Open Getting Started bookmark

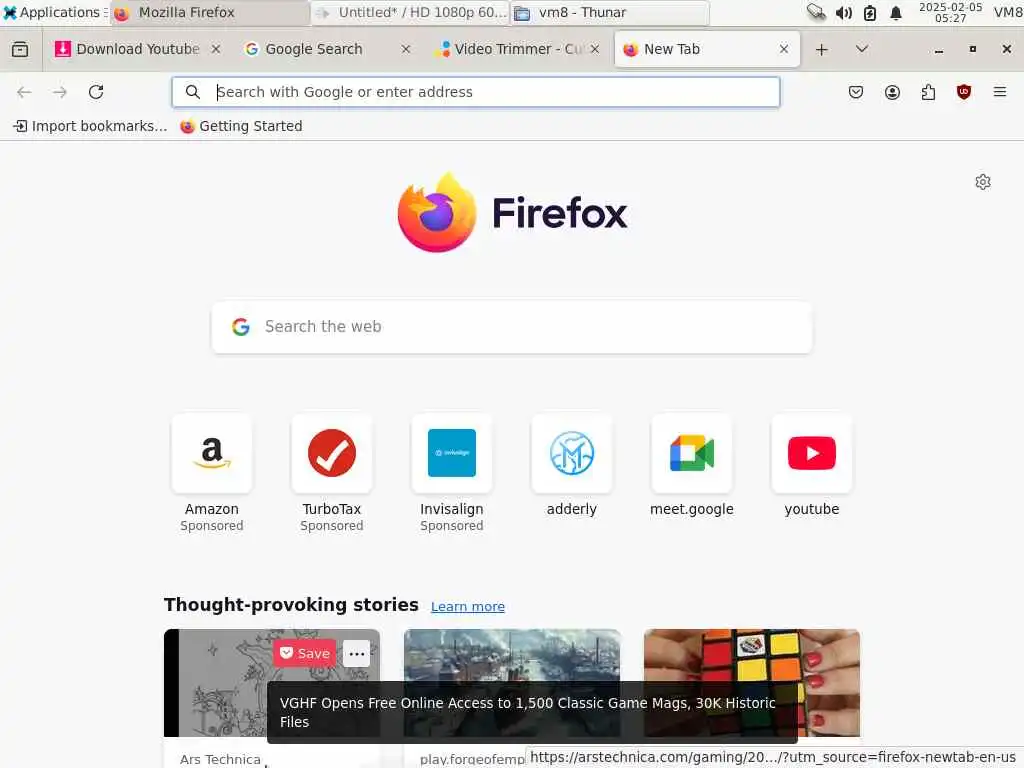[241, 126]
